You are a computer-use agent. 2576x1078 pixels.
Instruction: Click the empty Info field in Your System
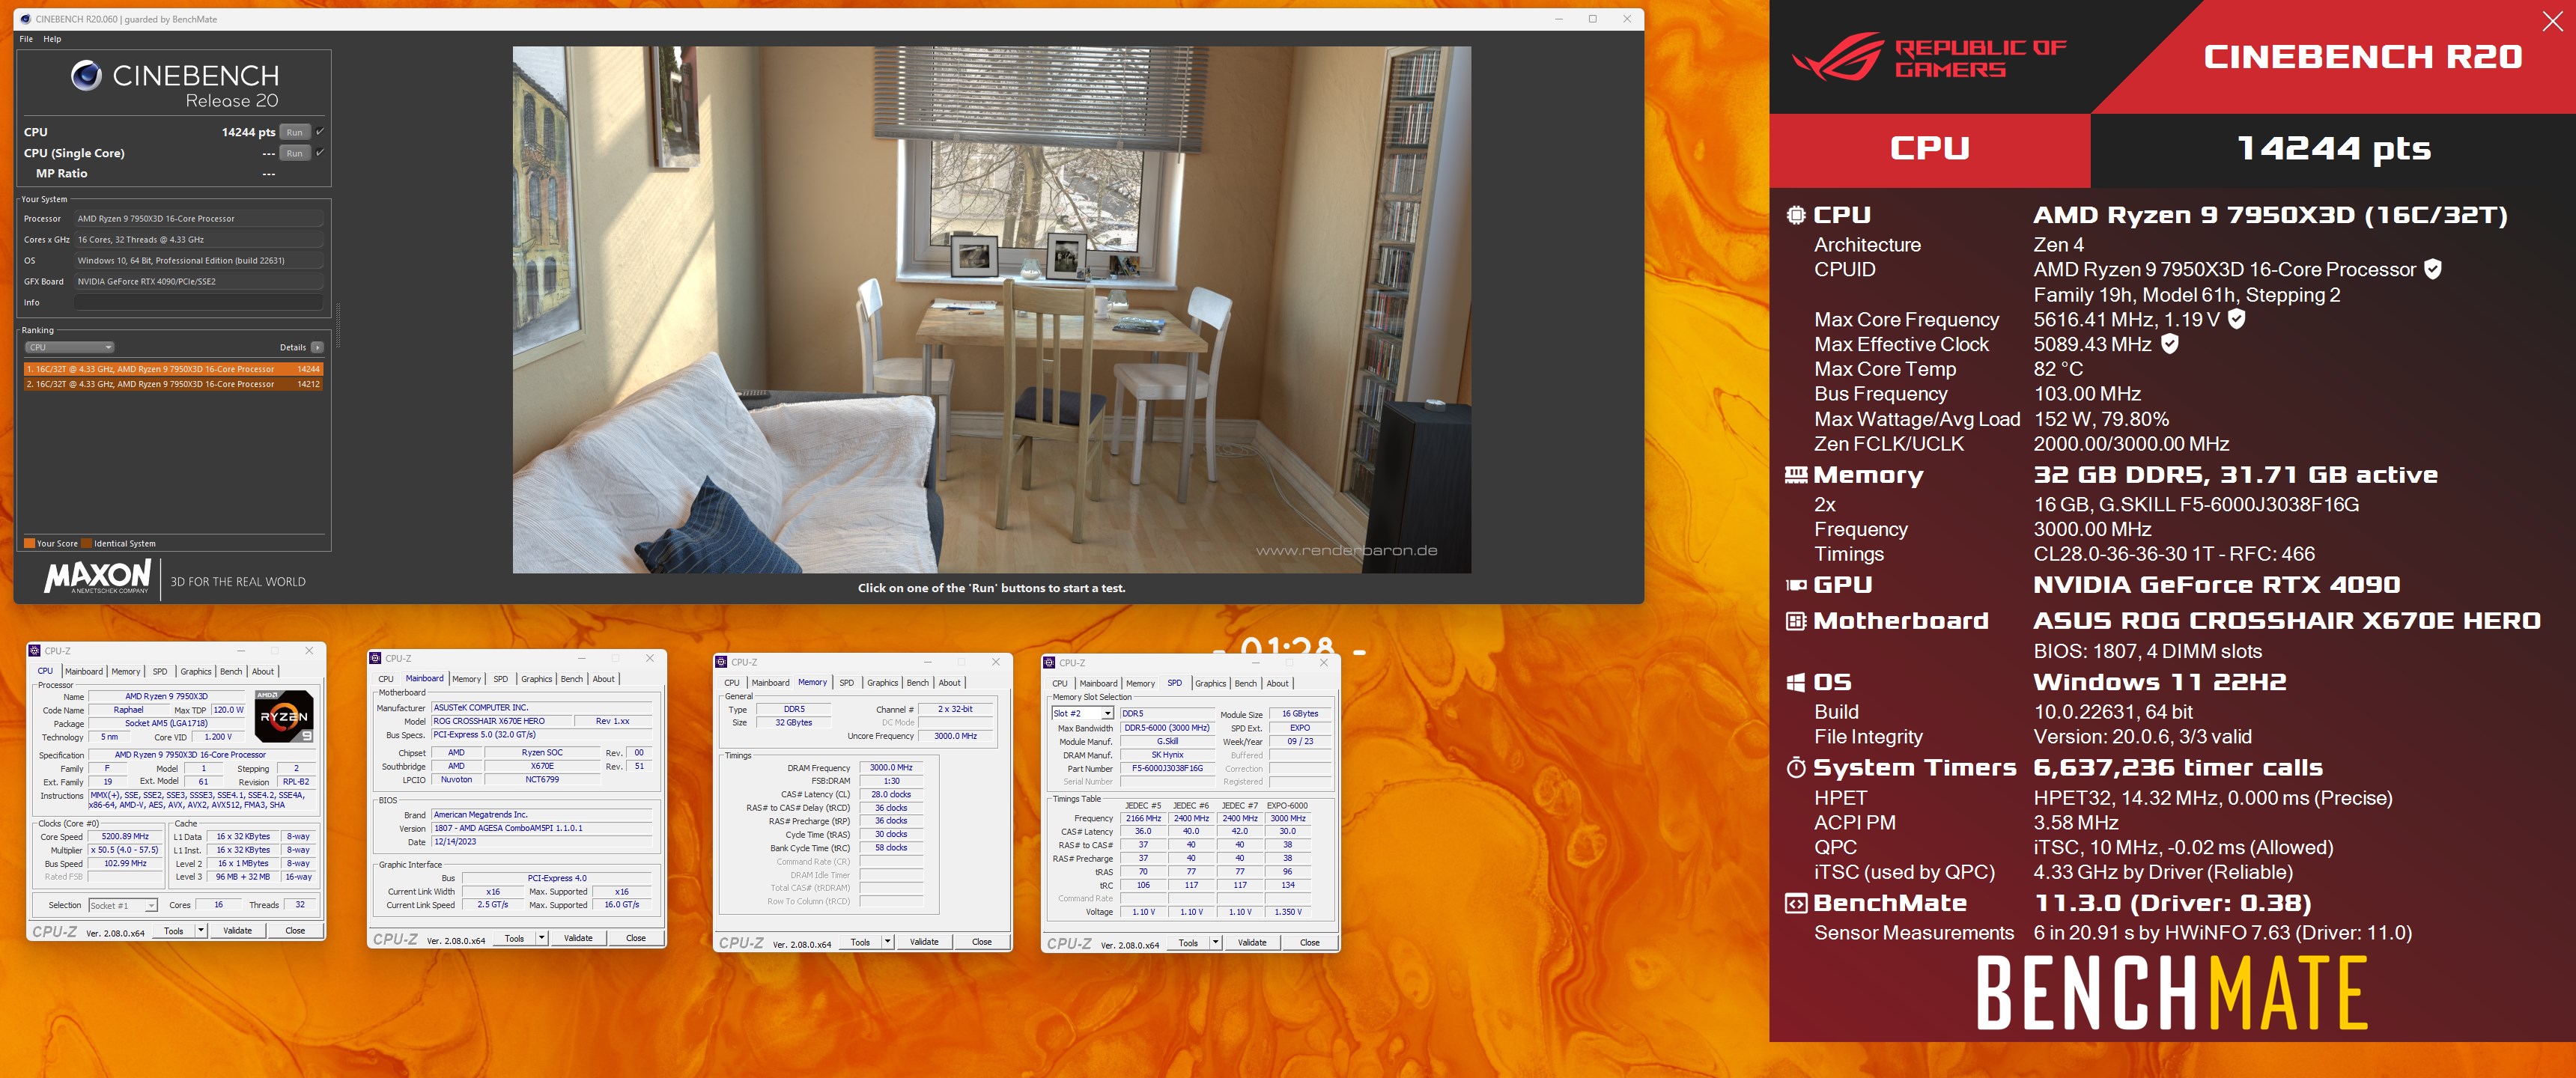click(199, 302)
